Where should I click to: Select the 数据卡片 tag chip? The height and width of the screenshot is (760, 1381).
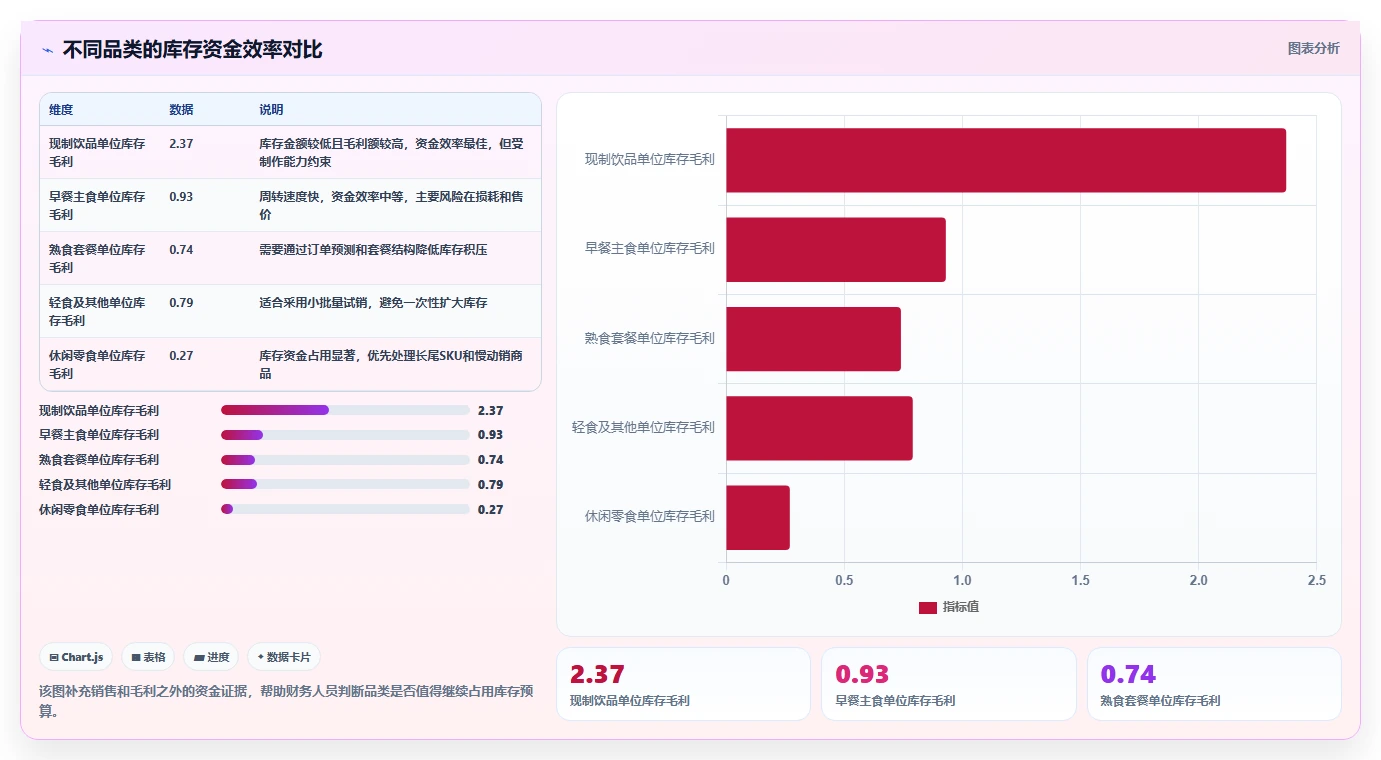(x=284, y=657)
